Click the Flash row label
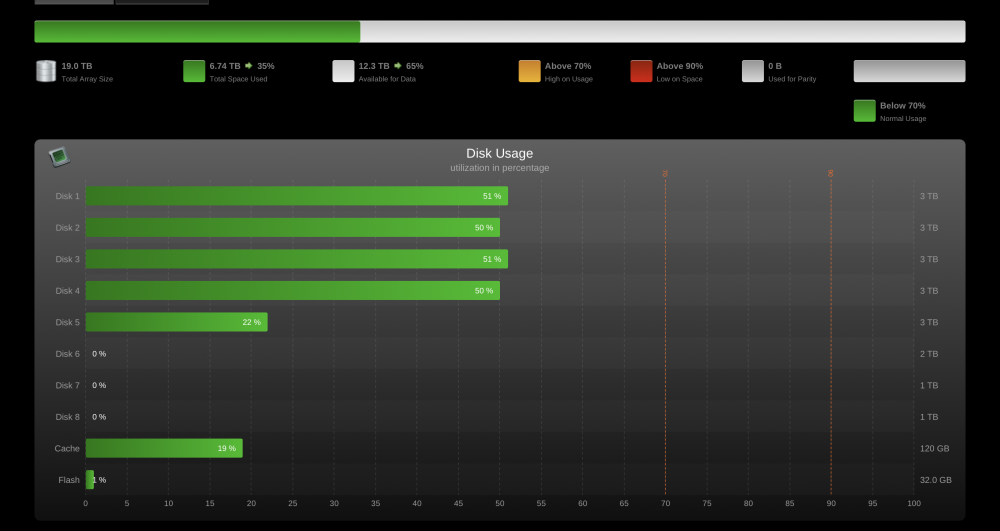Image resolution: width=1000 pixels, height=531 pixels. point(69,480)
